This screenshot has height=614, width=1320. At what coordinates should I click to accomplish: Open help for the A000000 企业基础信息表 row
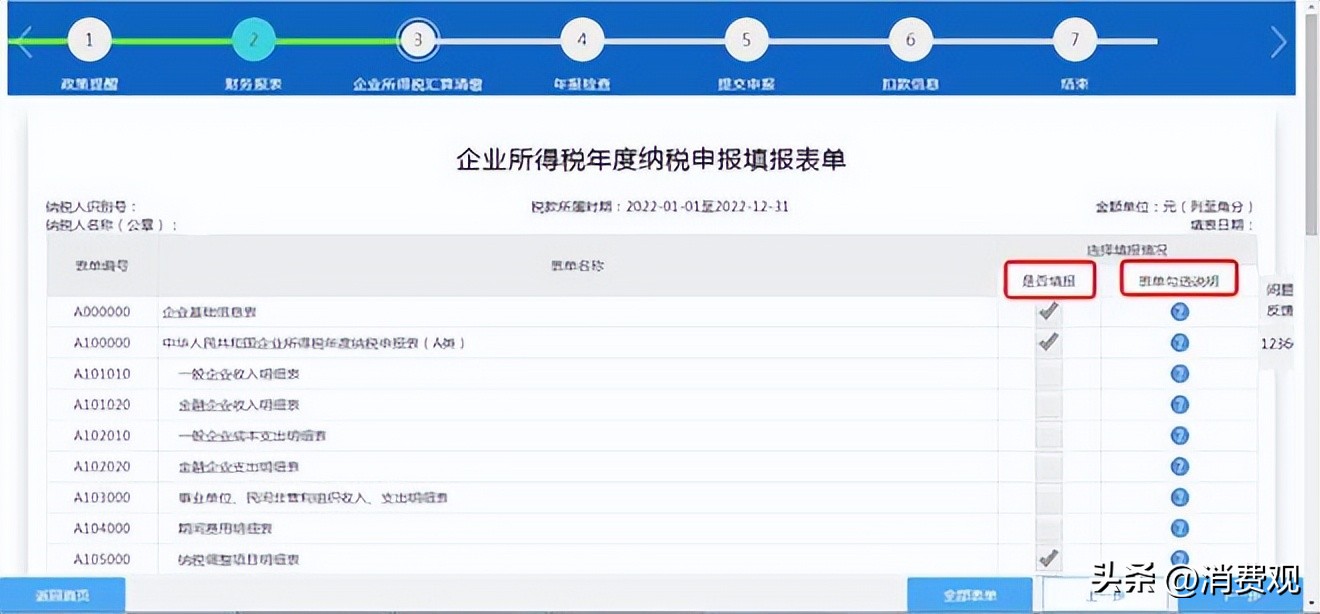pos(1178,311)
